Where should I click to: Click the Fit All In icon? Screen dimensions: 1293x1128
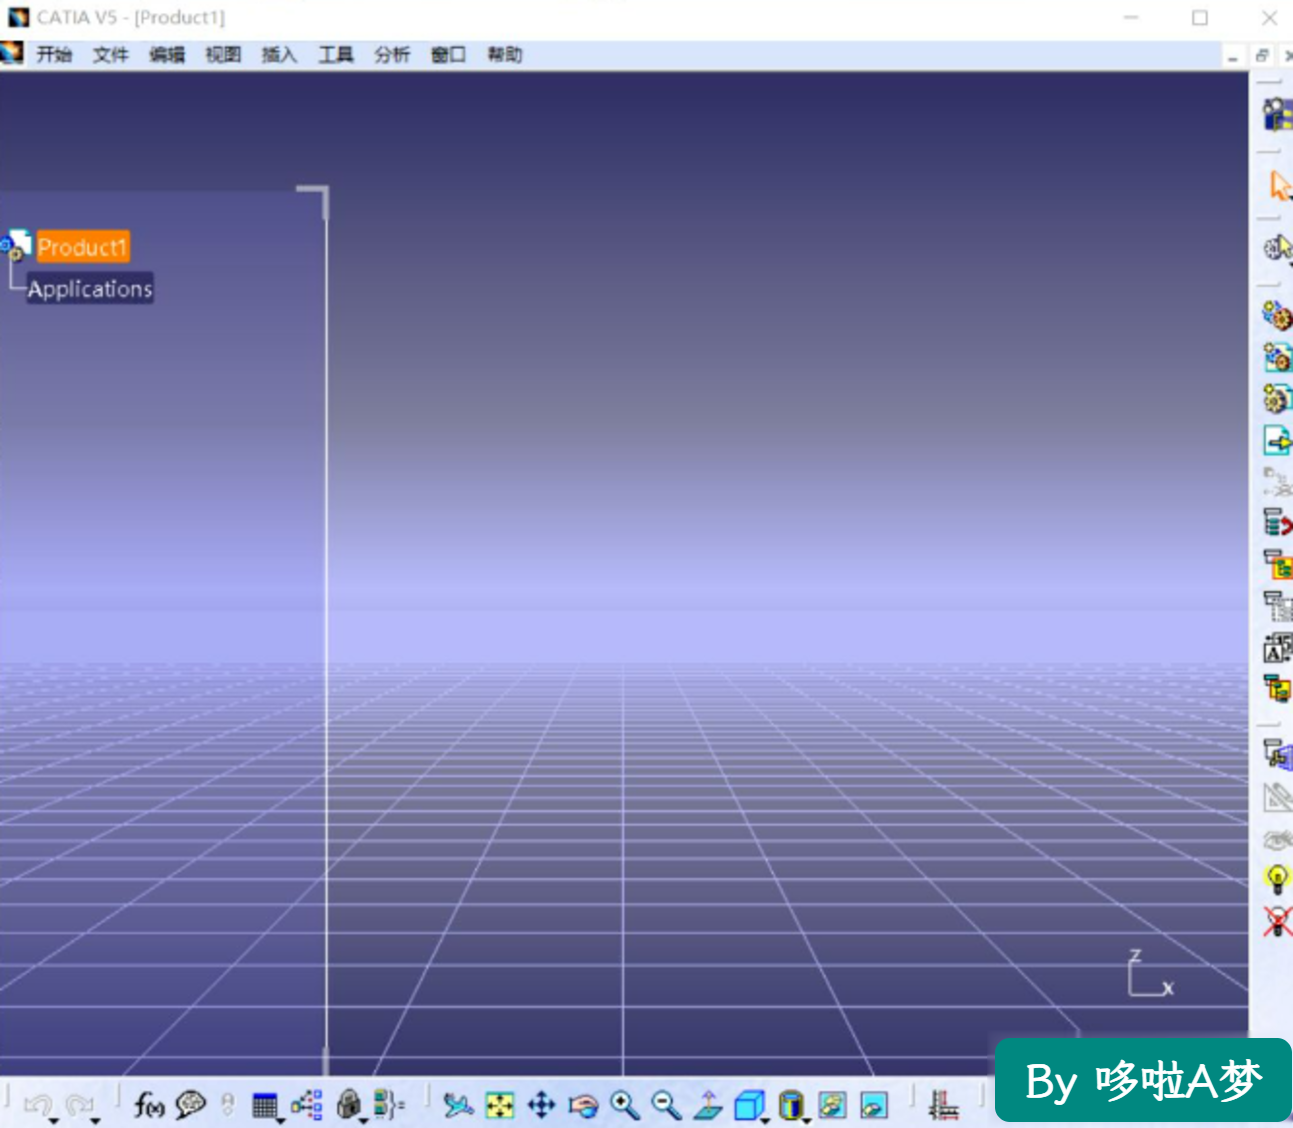coord(500,1105)
